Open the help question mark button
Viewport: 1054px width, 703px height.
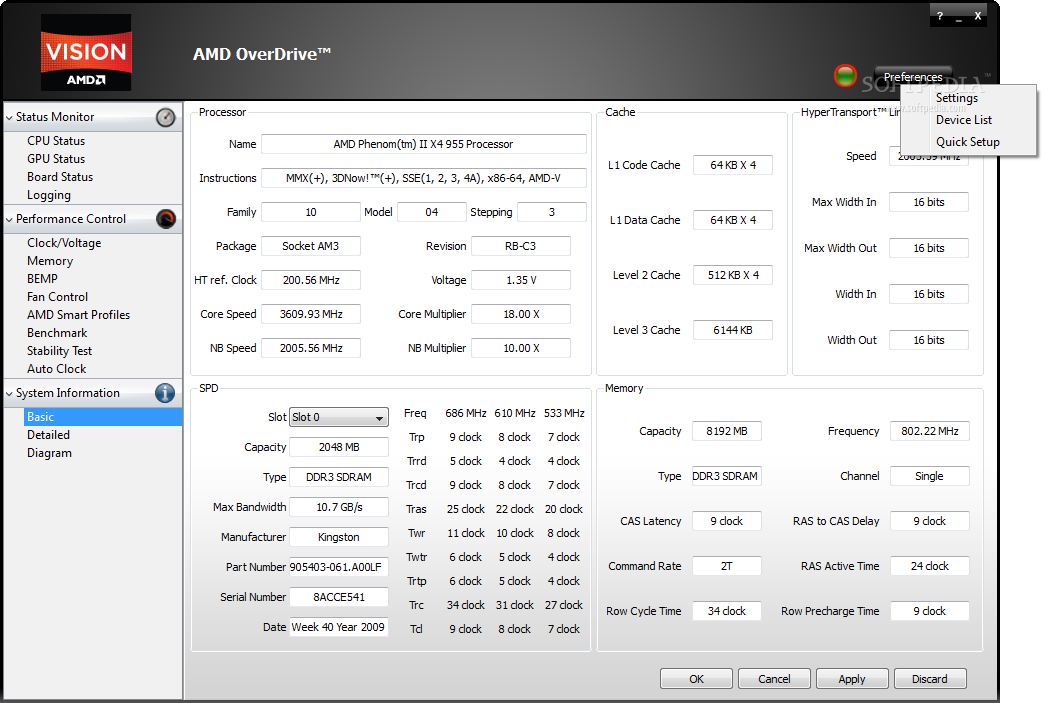pos(940,15)
